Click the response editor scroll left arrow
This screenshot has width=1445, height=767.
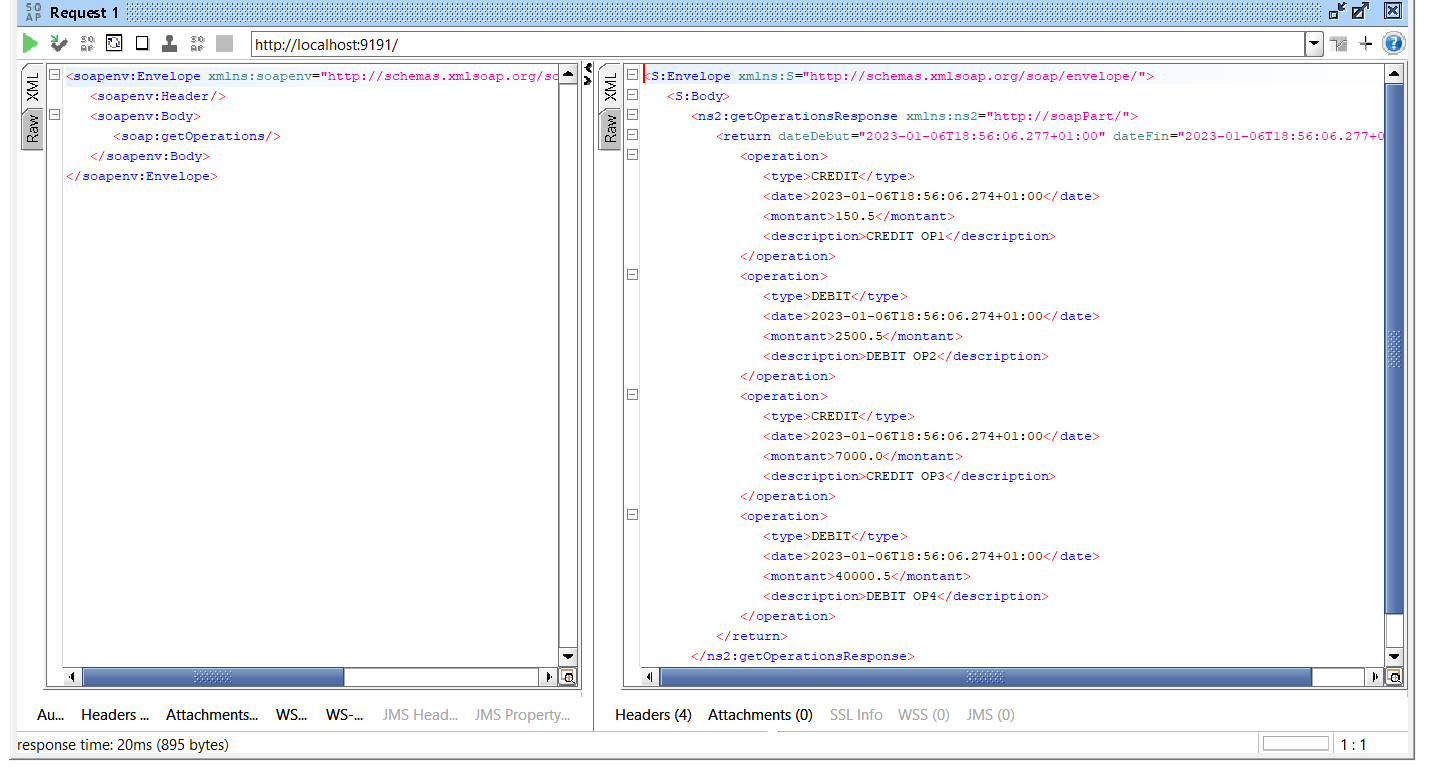650,677
